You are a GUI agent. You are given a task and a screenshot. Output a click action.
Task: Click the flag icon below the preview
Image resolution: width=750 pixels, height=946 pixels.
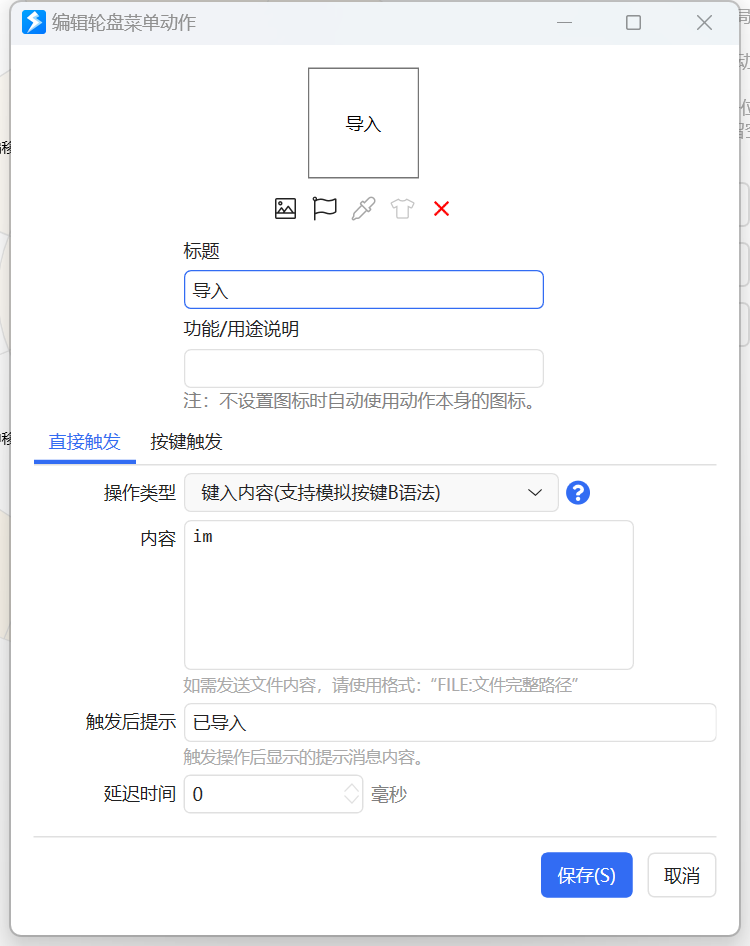pyautogui.click(x=324, y=209)
